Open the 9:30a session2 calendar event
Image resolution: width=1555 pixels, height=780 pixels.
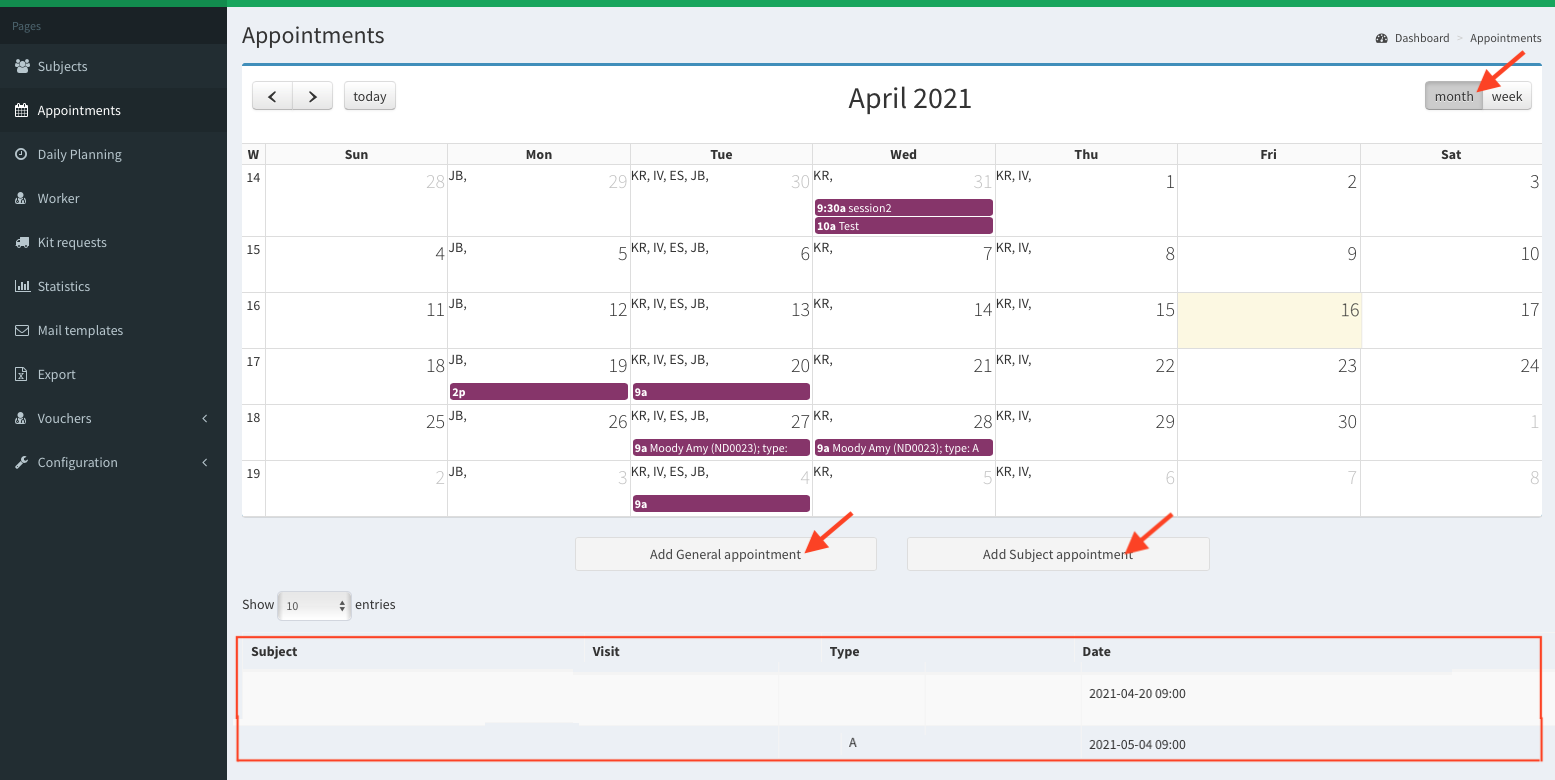click(903, 208)
